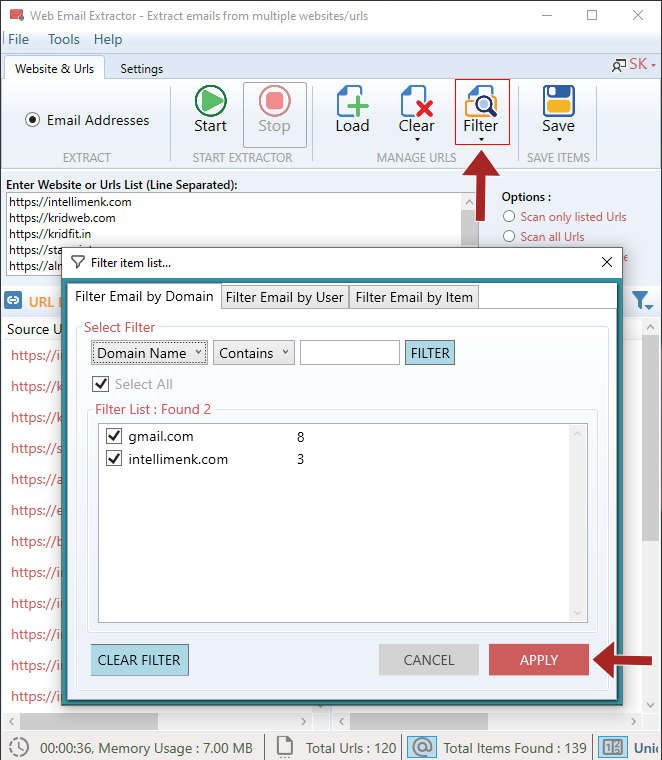Open the File menu

(18, 39)
